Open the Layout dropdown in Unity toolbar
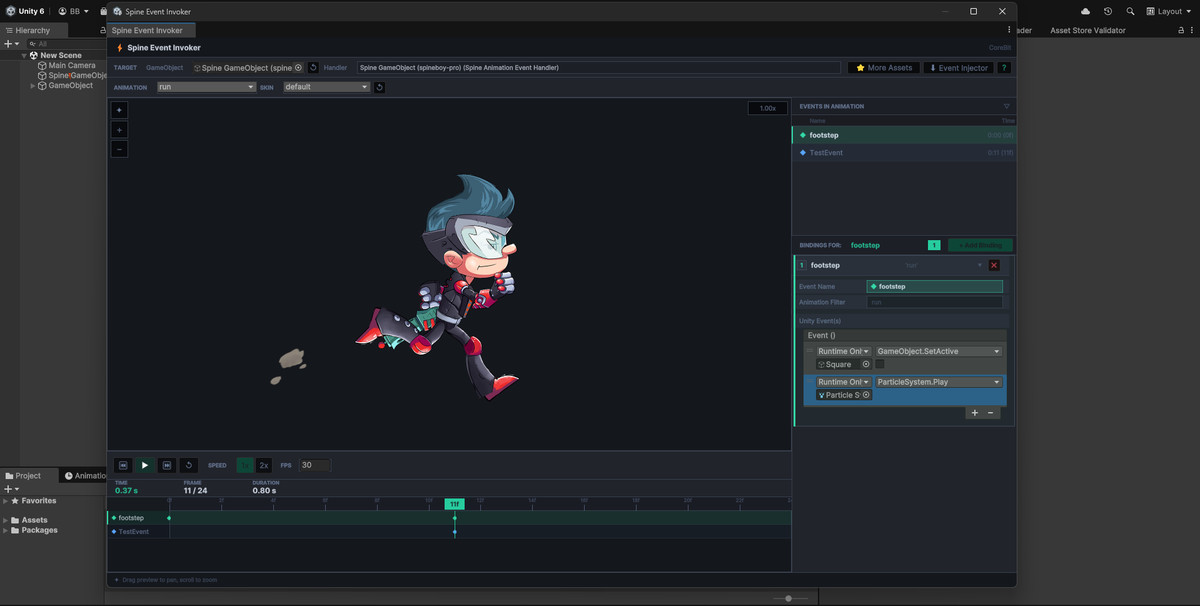This screenshot has width=1200, height=606. pos(1170,11)
